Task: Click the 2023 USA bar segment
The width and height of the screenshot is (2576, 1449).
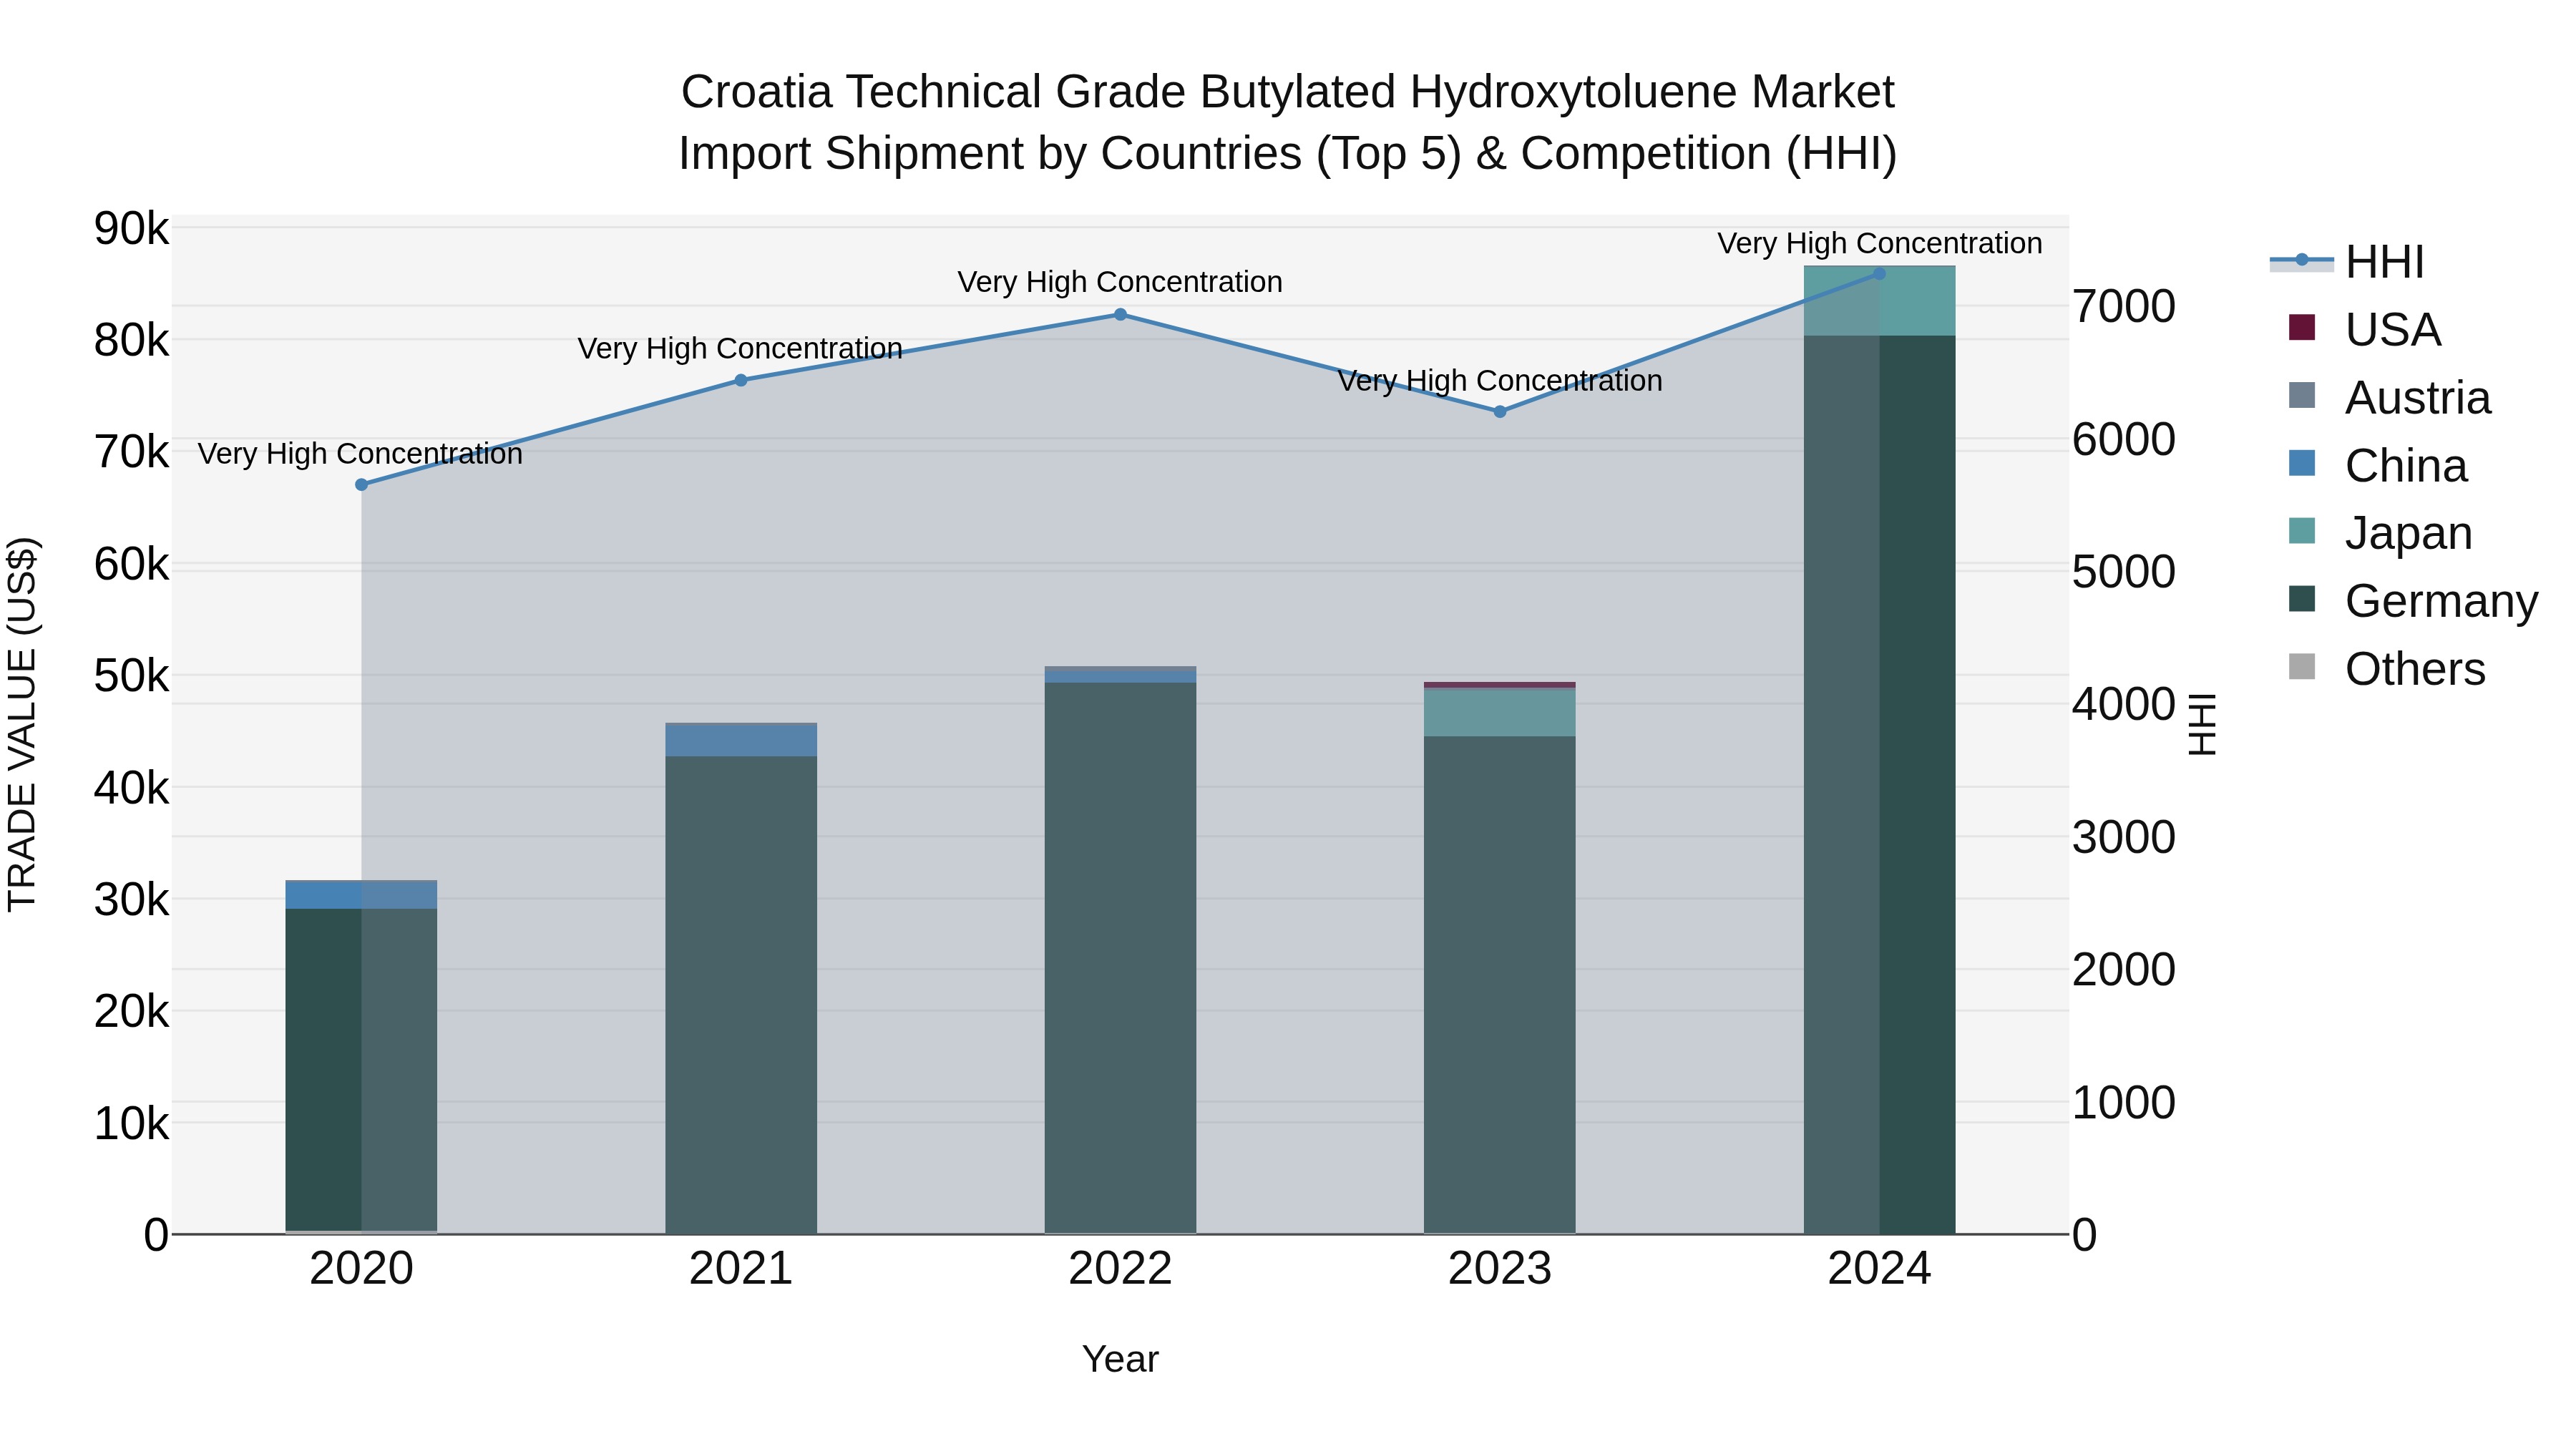Action: tap(1500, 685)
